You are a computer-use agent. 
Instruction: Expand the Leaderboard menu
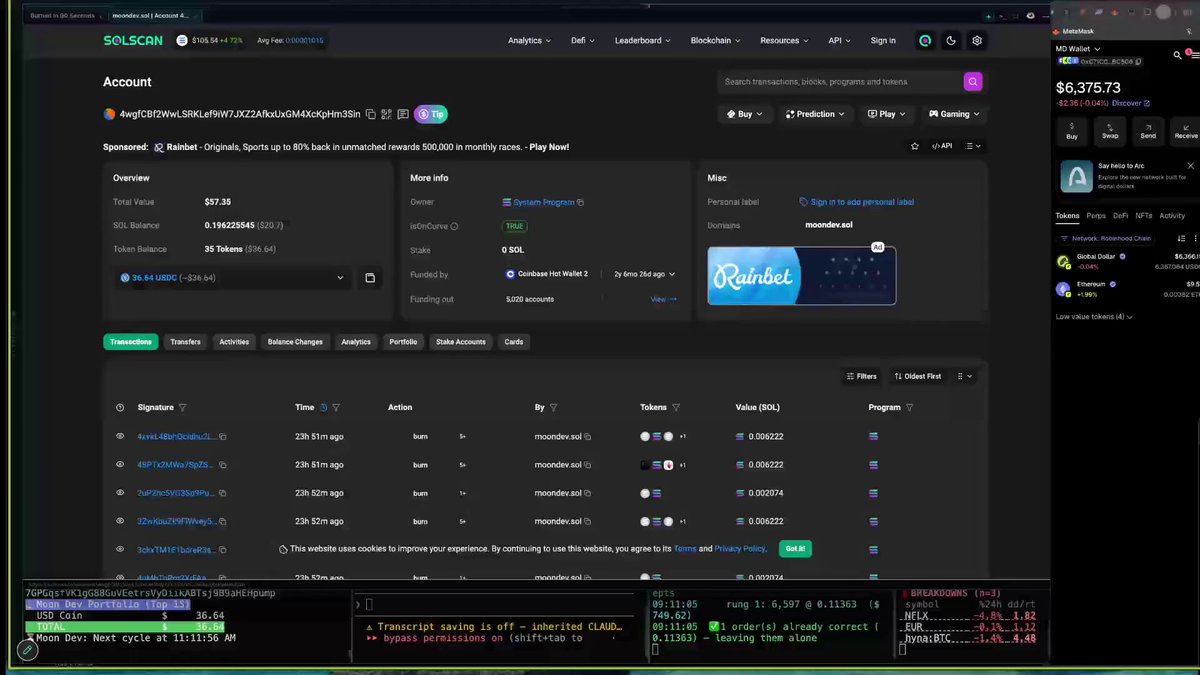coord(644,41)
